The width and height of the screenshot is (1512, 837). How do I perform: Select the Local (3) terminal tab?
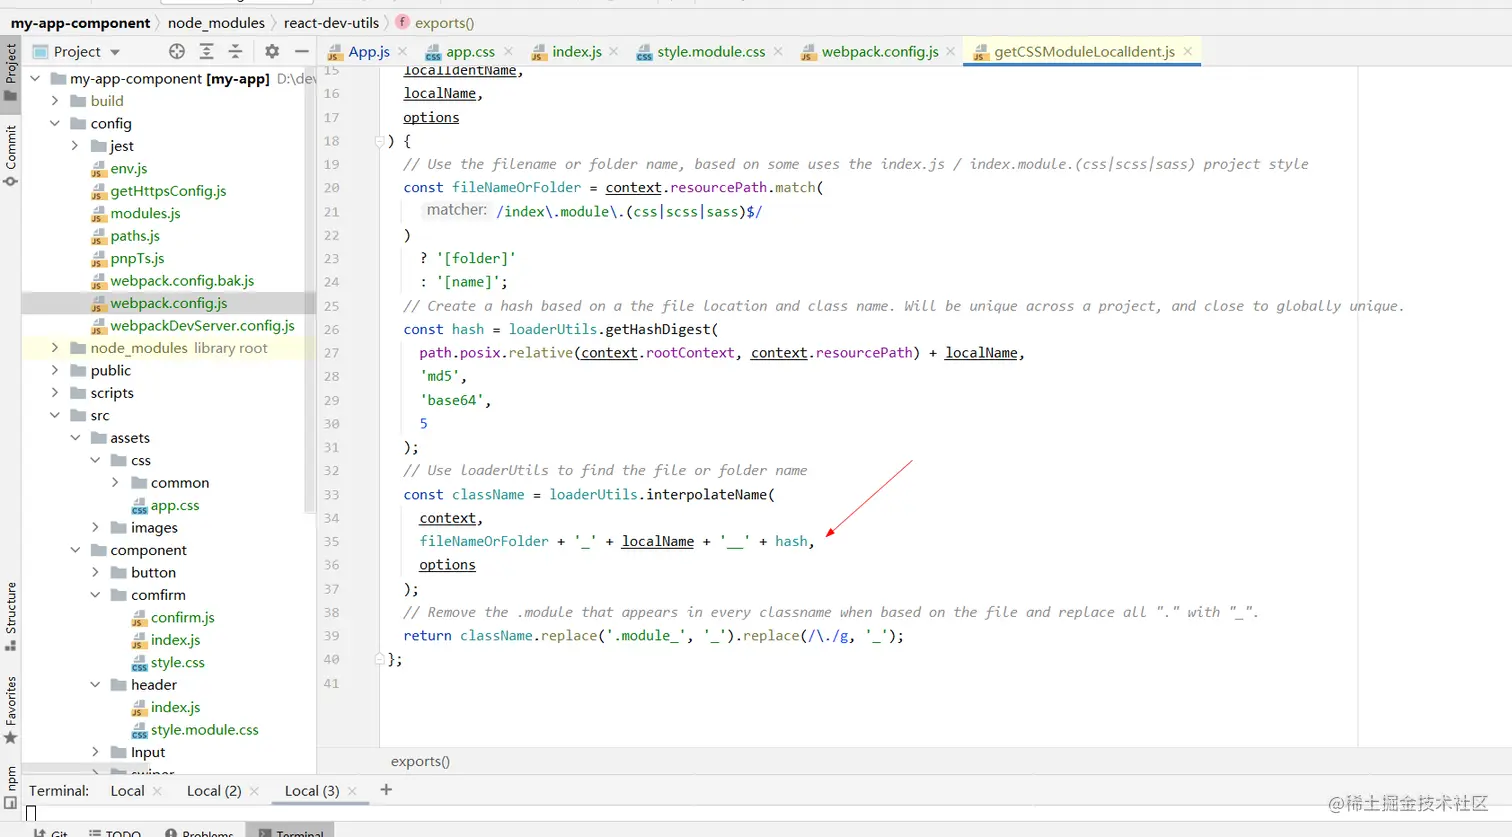tap(312, 791)
